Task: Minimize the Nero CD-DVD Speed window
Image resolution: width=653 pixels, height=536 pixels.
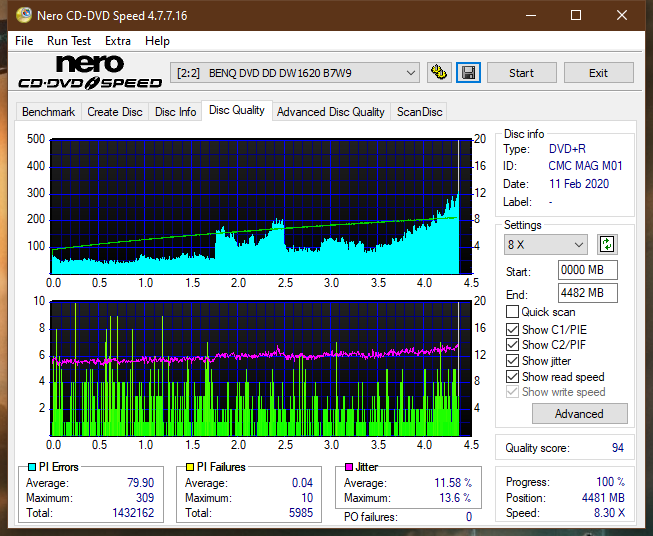Action: pyautogui.click(x=531, y=15)
